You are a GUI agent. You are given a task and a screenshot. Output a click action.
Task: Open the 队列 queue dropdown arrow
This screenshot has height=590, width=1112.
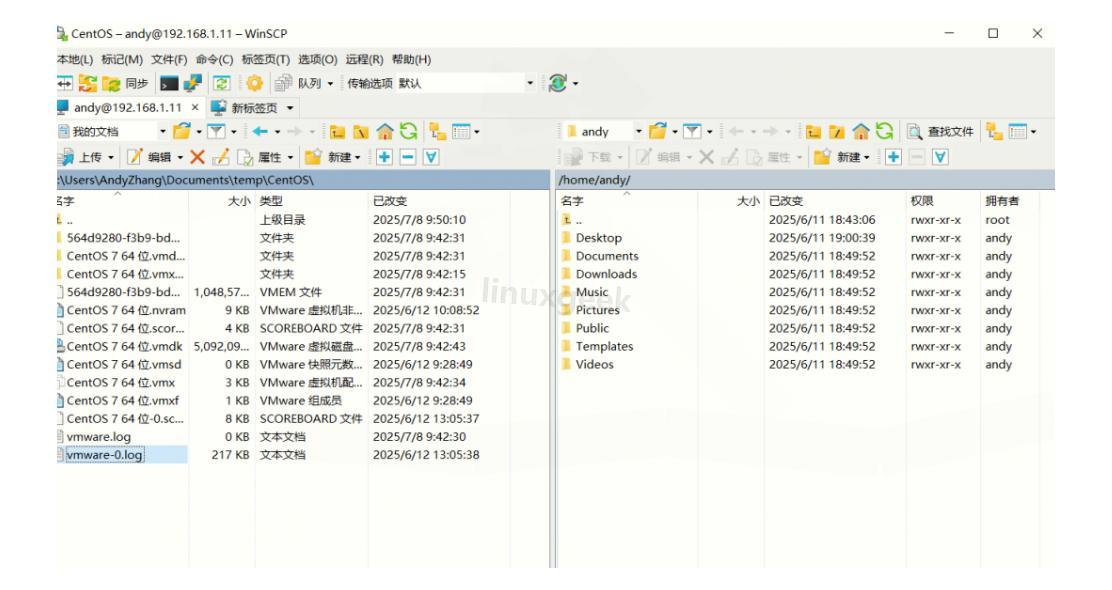(x=330, y=84)
